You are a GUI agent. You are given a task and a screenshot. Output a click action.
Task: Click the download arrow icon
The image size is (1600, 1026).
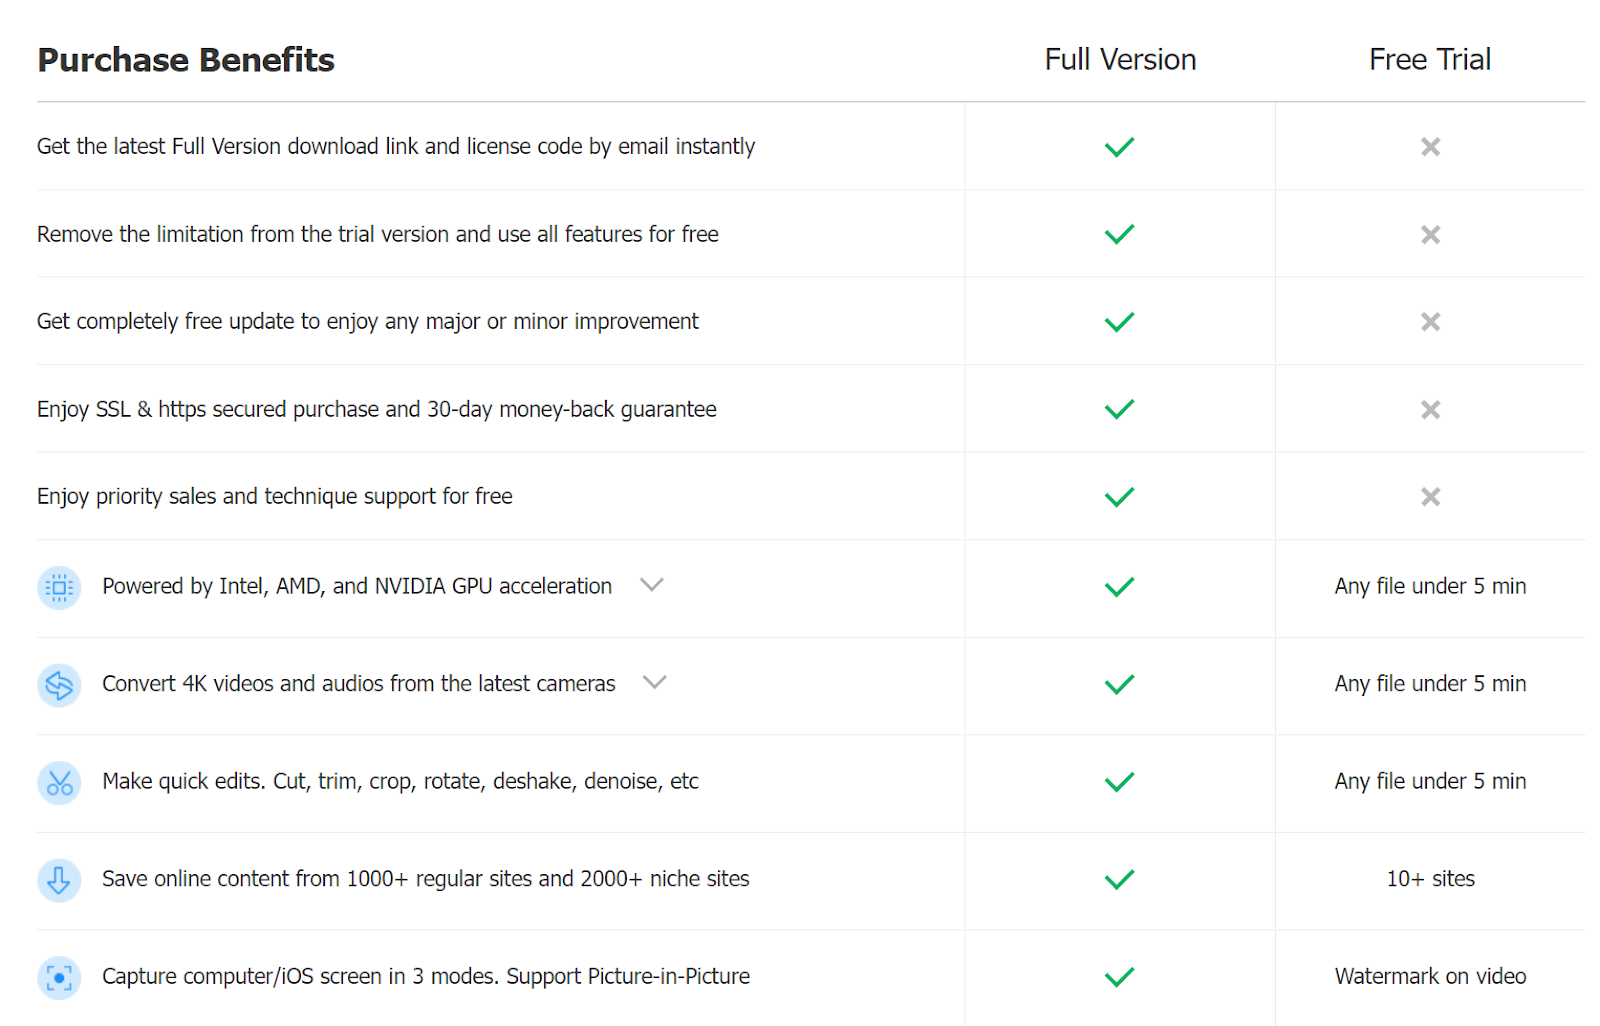point(59,880)
